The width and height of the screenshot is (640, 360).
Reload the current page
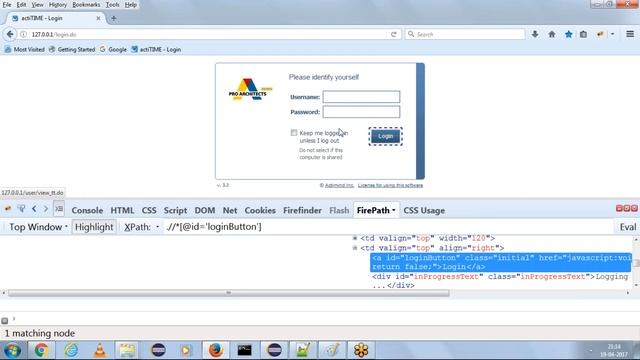coord(393,34)
